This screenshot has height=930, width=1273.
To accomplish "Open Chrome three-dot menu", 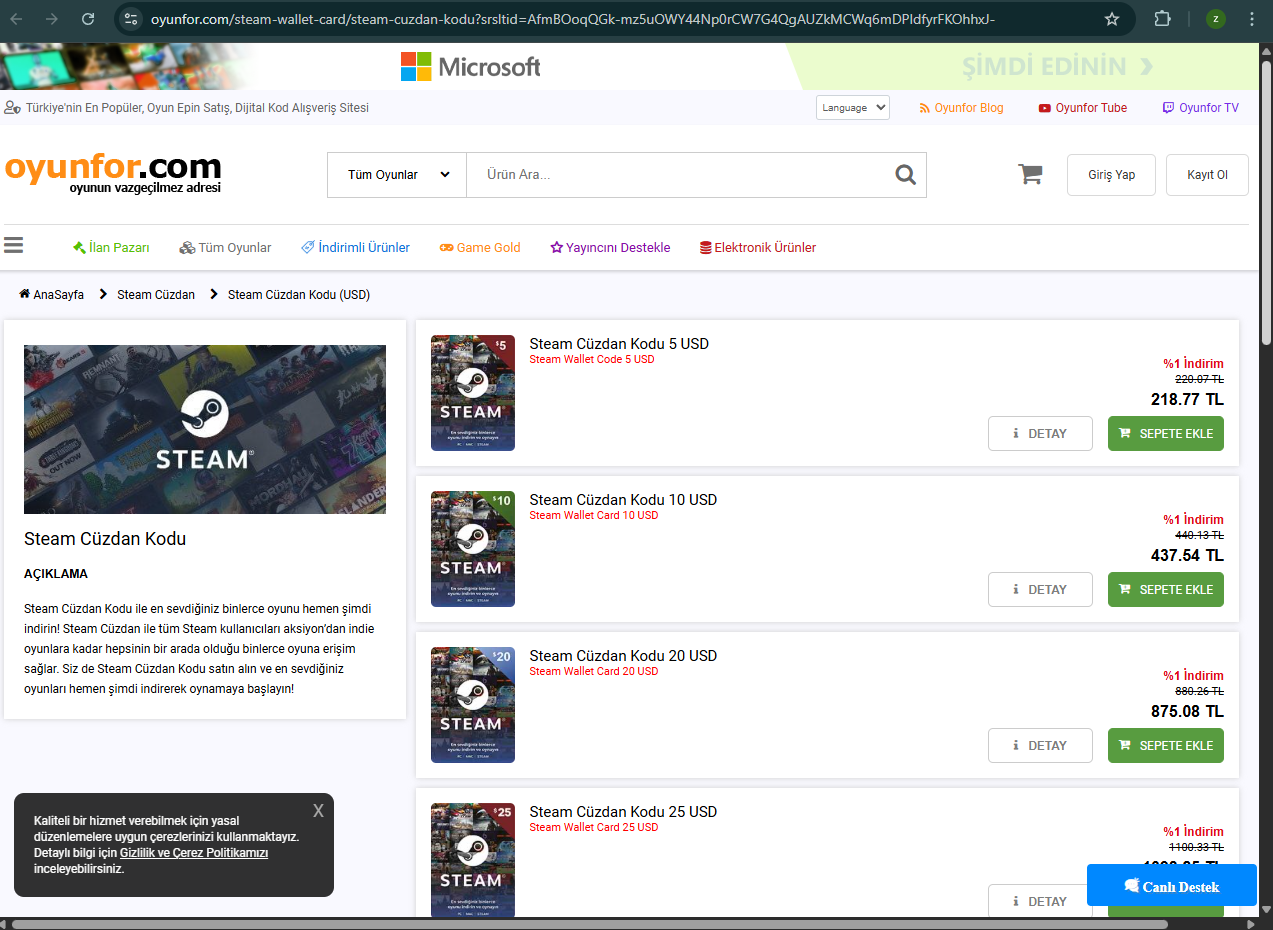I will coord(1253,19).
